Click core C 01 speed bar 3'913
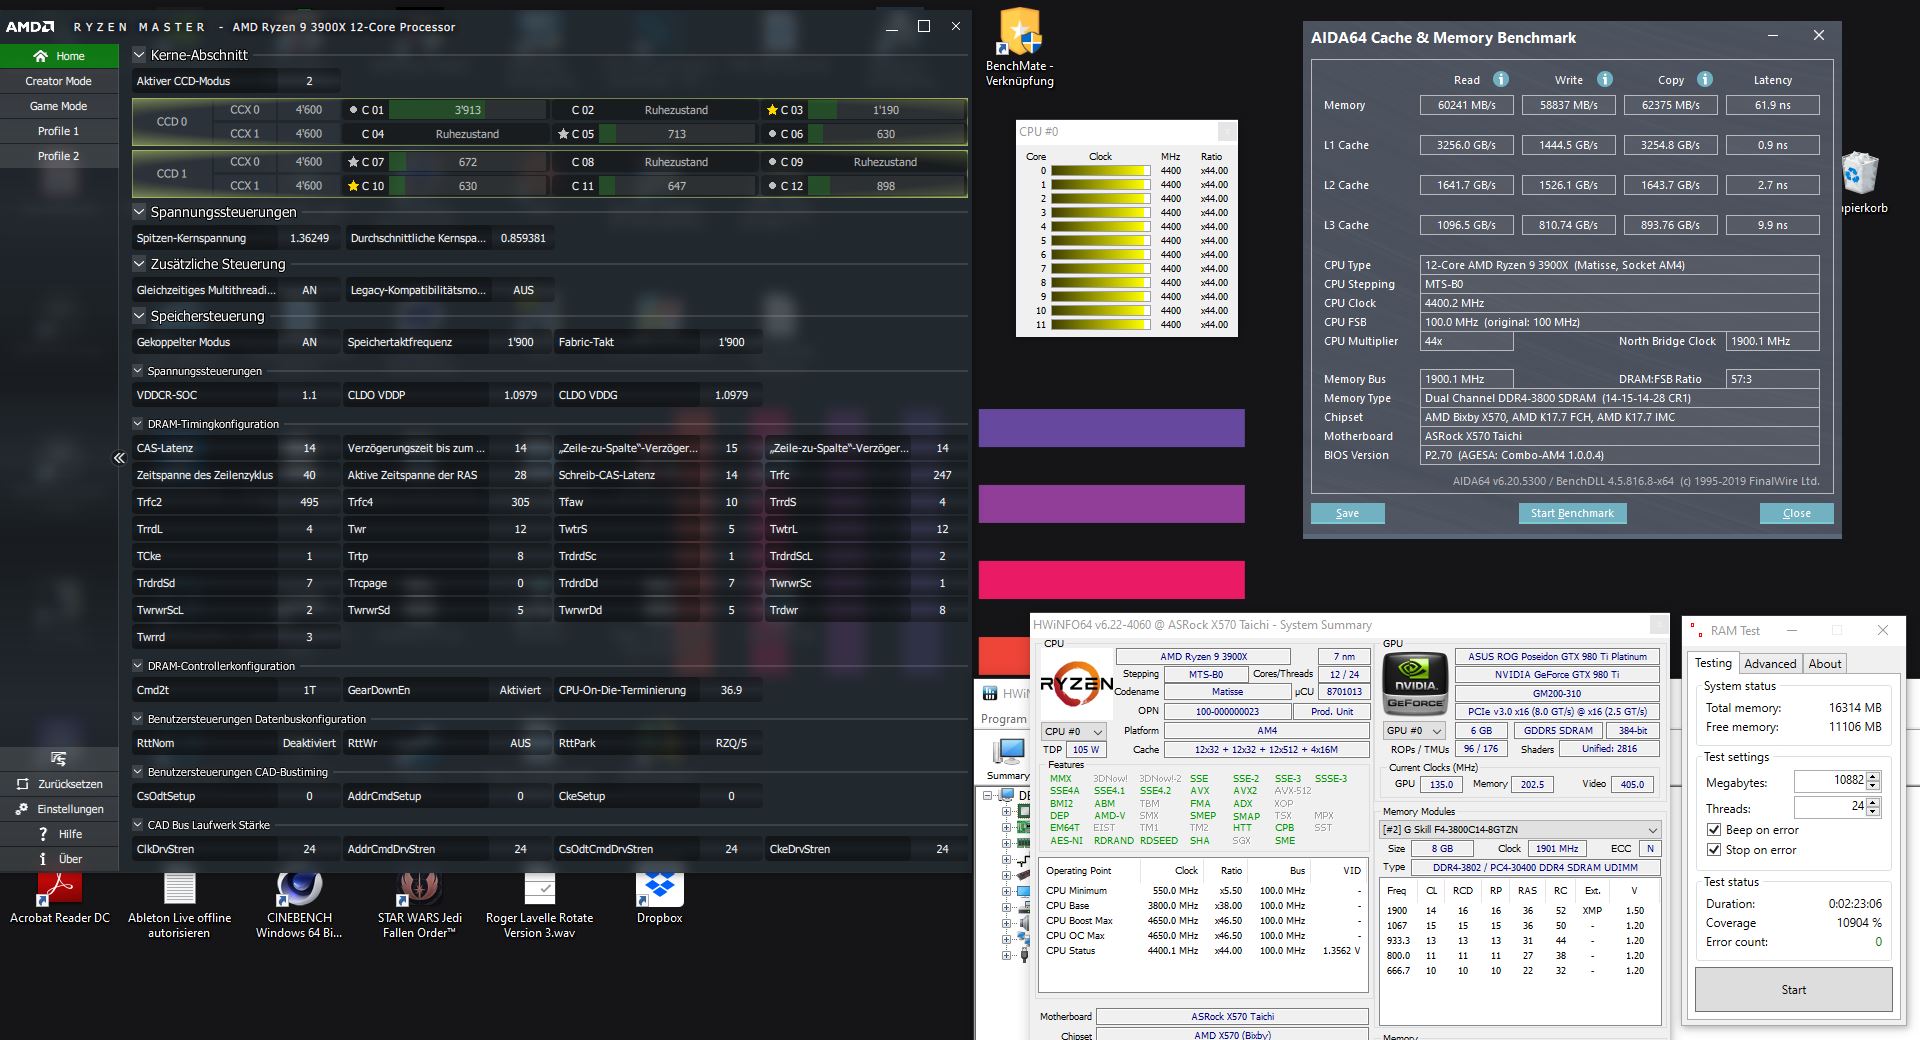 (468, 110)
